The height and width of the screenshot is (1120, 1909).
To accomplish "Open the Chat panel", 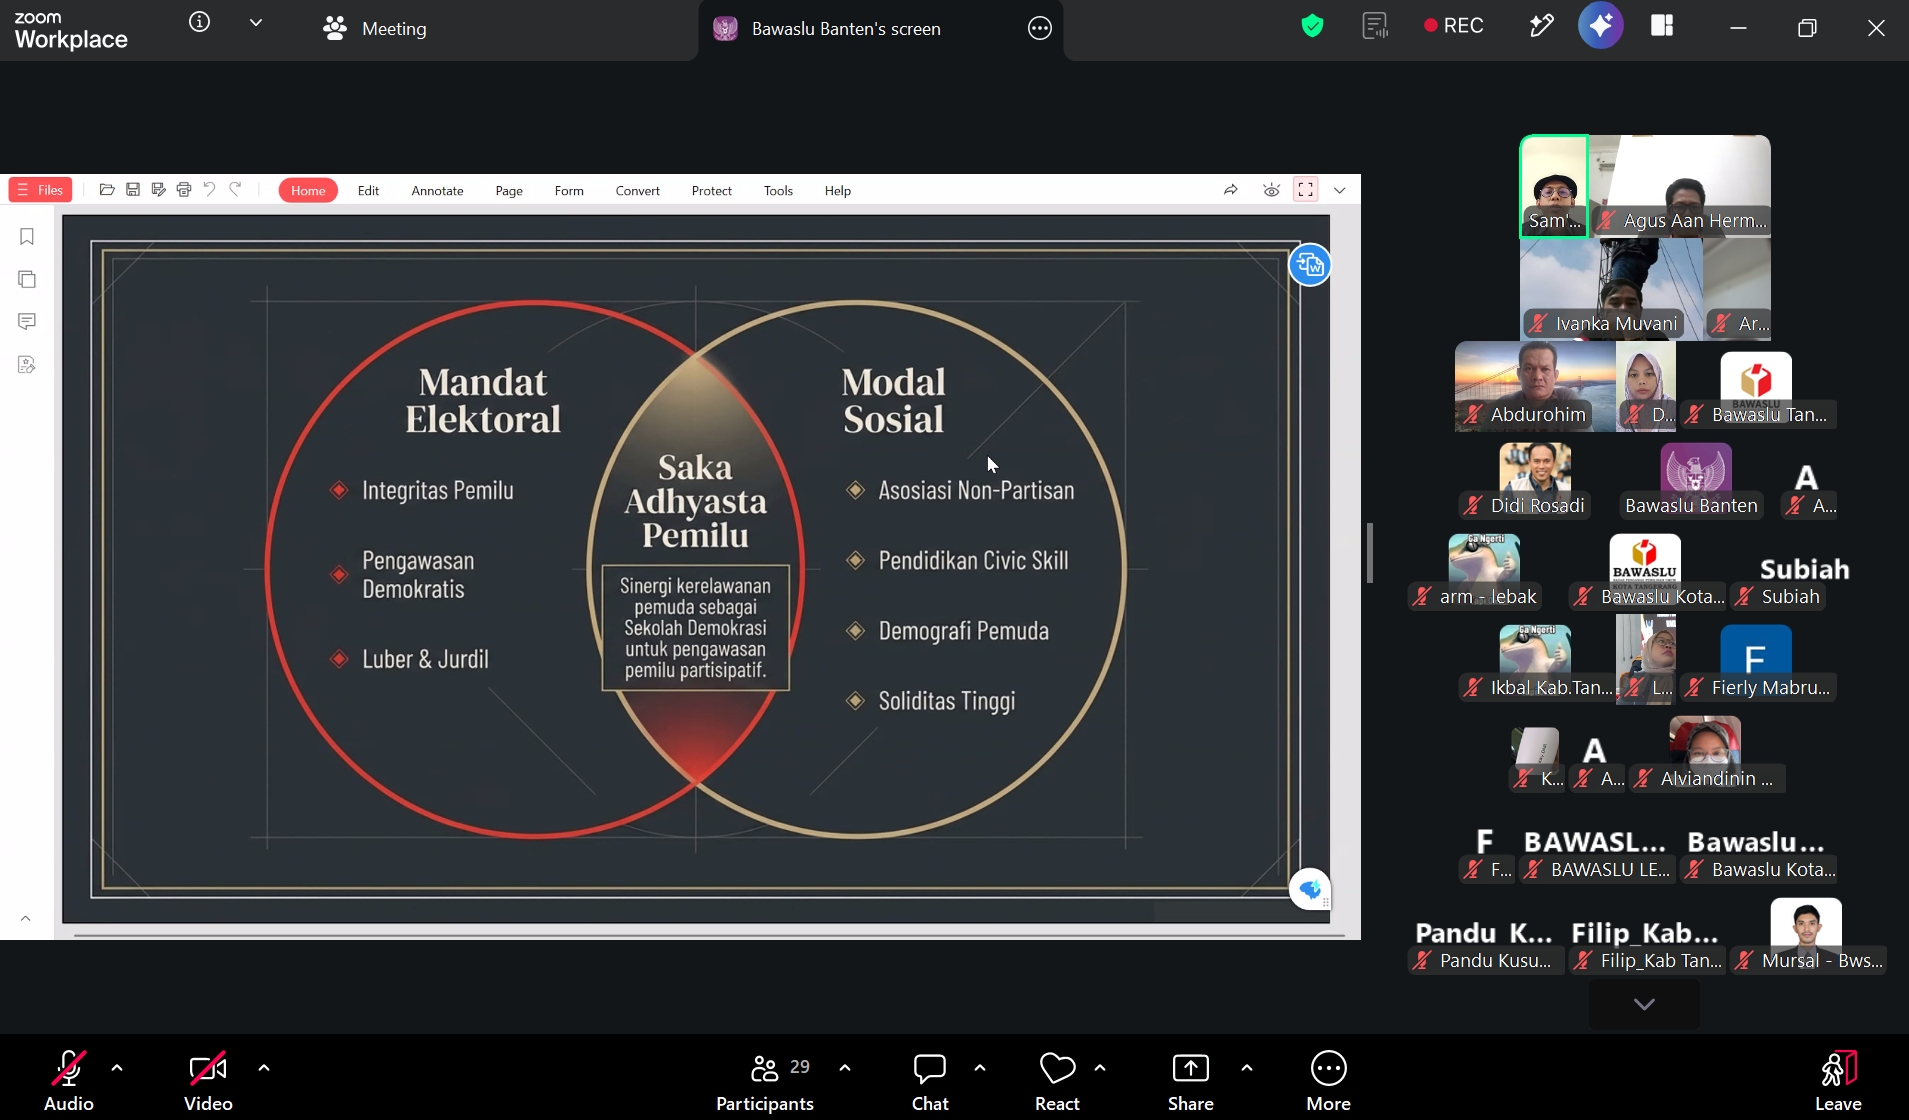I will 930,1081.
